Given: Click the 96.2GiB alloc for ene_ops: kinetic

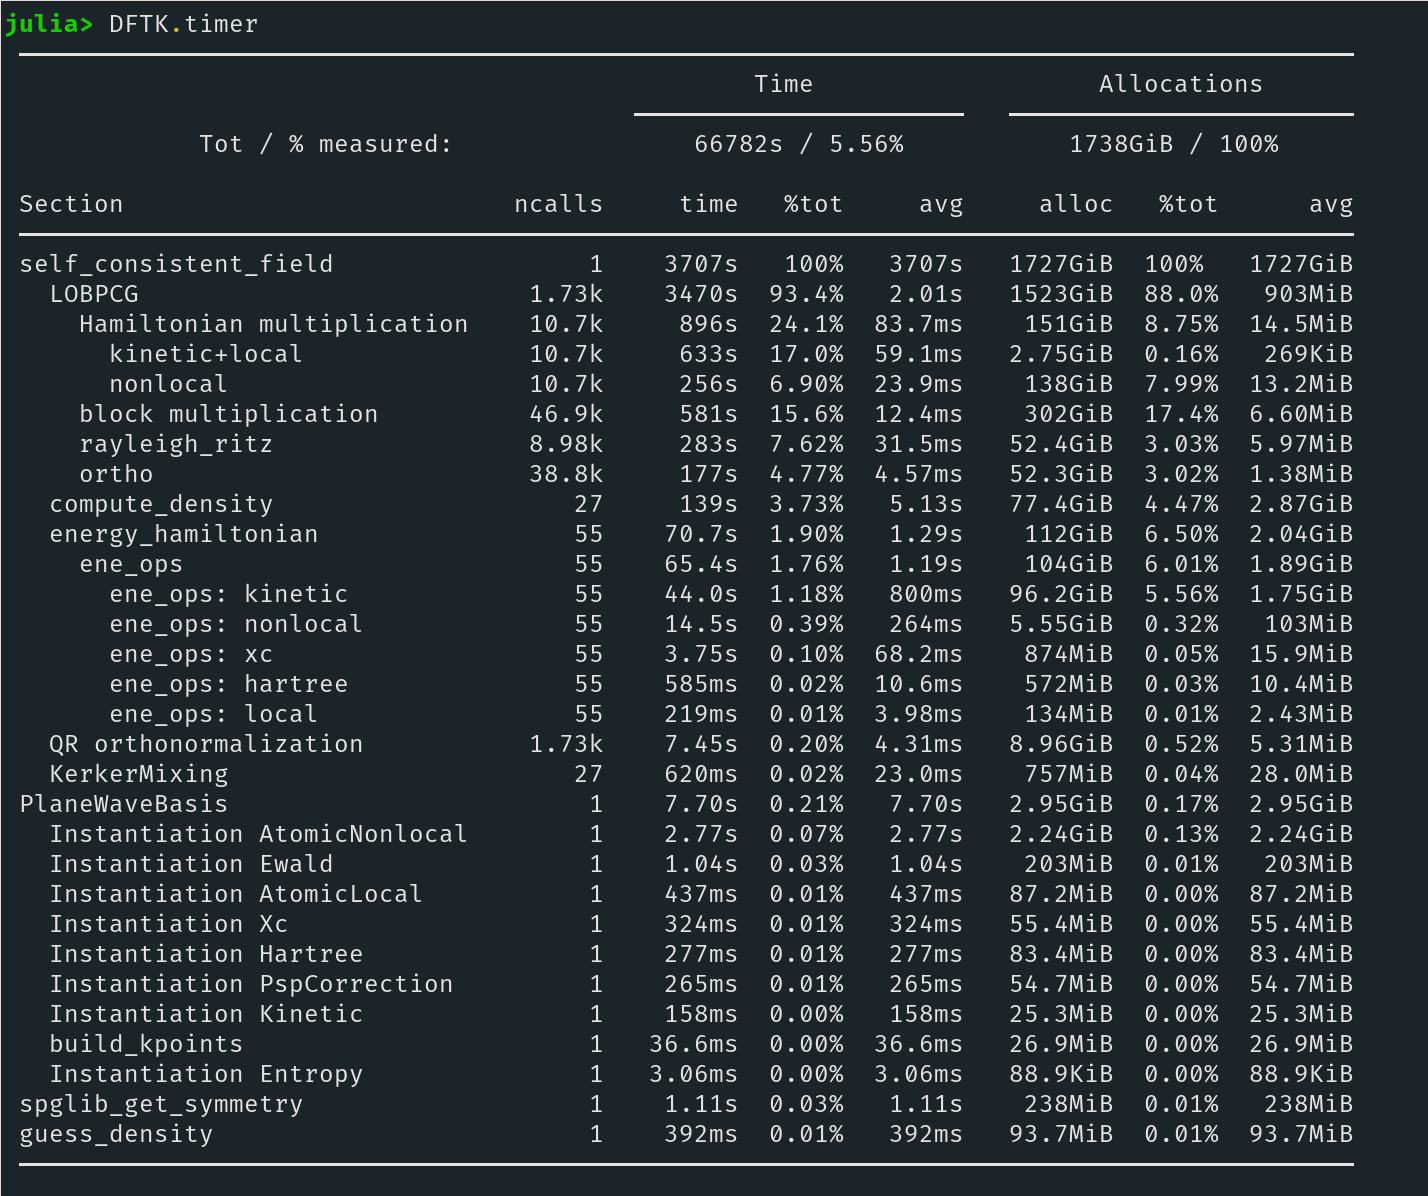Looking at the screenshot, I should click(1061, 594).
